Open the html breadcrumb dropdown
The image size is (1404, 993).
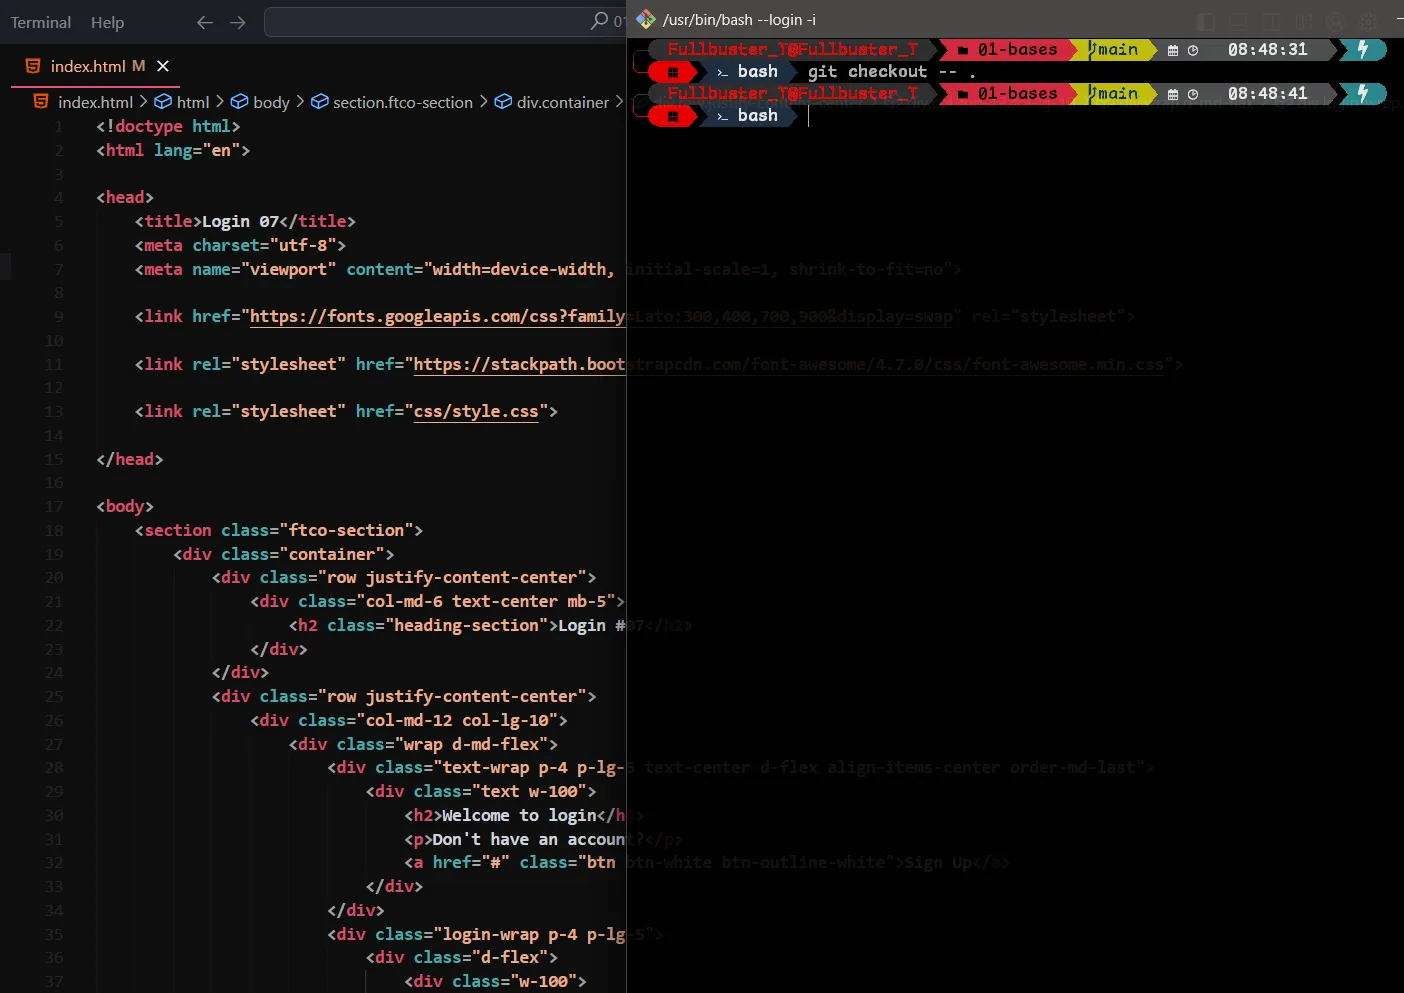click(192, 102)
